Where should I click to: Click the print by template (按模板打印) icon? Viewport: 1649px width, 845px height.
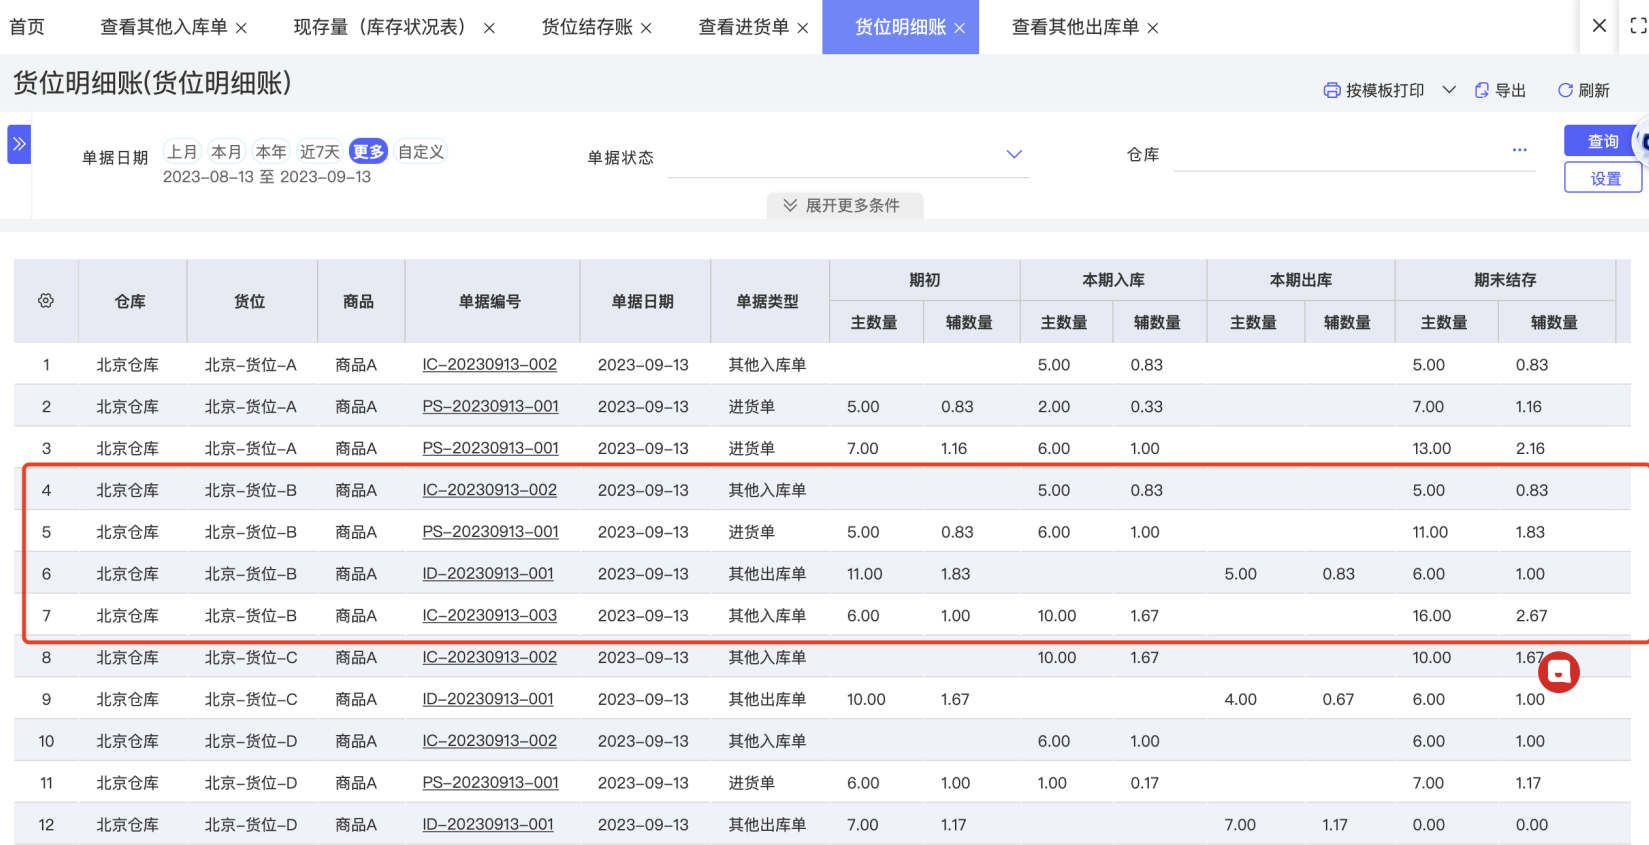pos(1332,90)
